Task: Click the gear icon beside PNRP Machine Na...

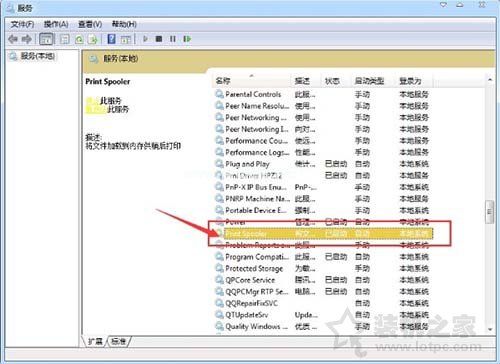Action: coord(219,198)
